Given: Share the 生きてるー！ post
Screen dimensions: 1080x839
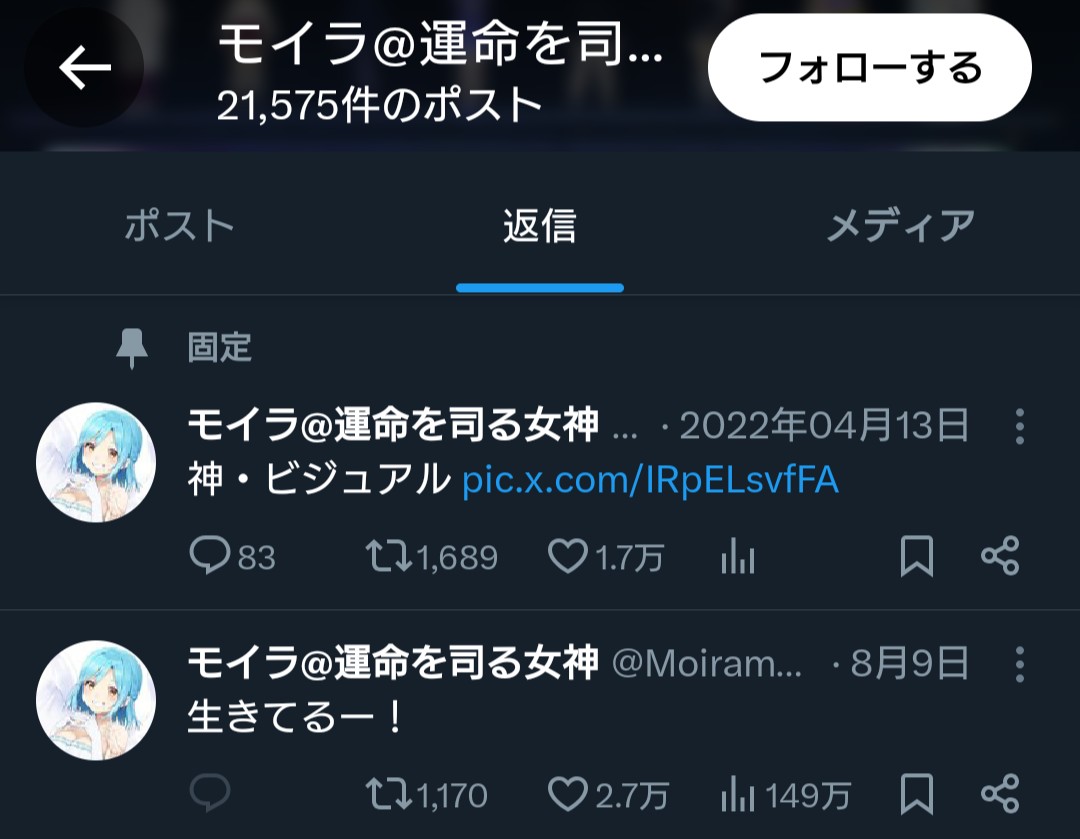Looking at the screenshot, I should [x=1000, y=793].
